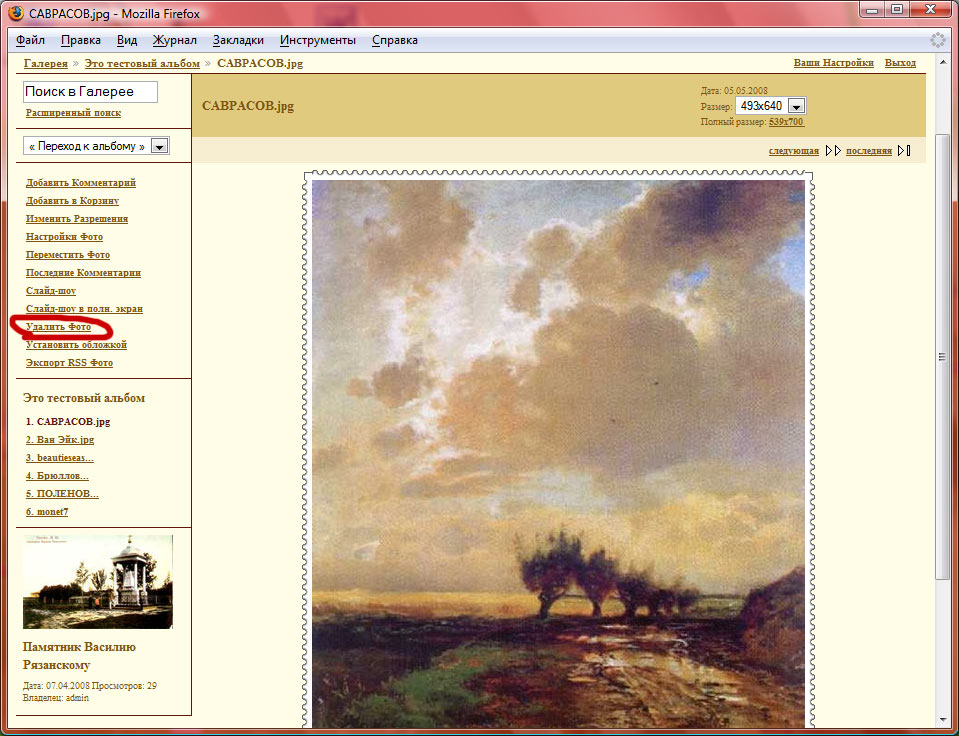
Task: Open 5. ПОЛЕНОВ... in album list
Action: coord(62,494)
